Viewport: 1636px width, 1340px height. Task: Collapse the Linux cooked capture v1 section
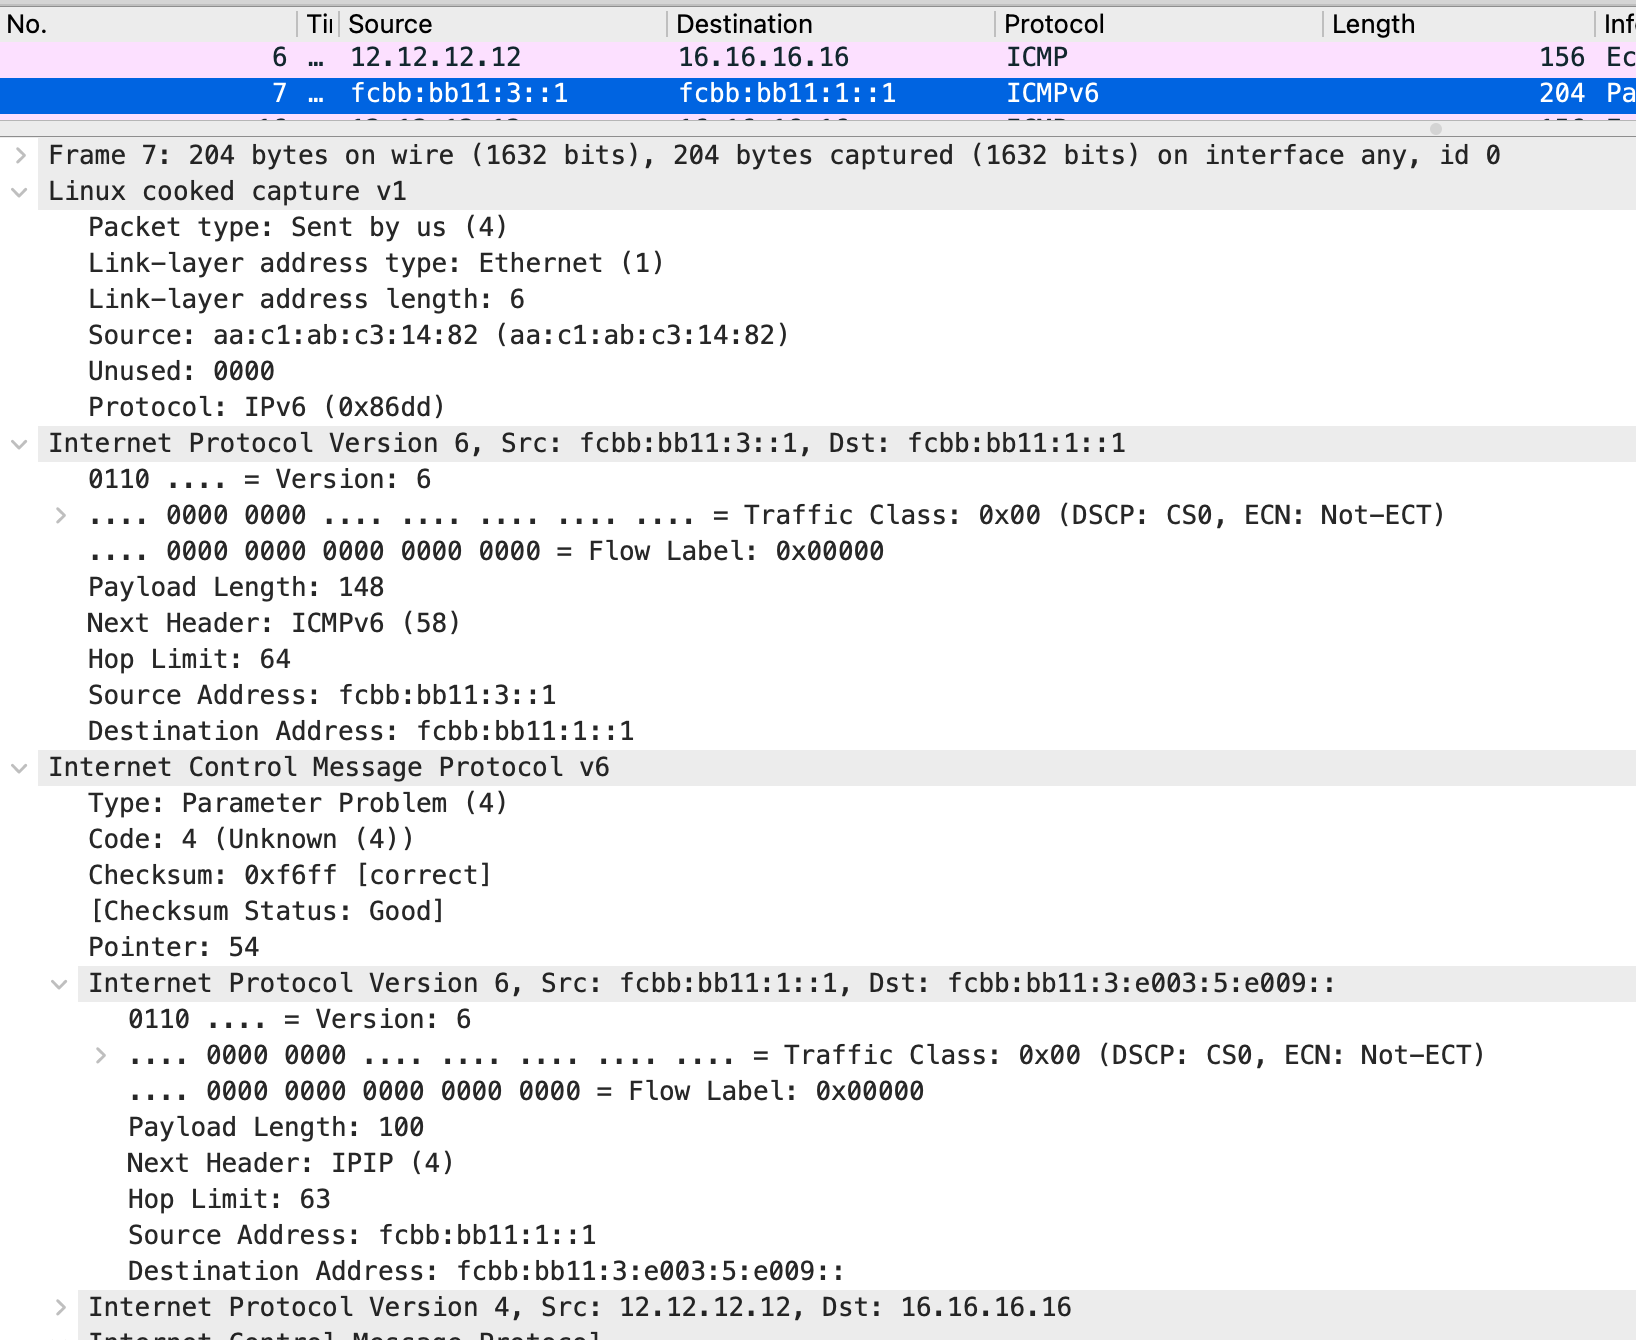click(x=19, y=191)
